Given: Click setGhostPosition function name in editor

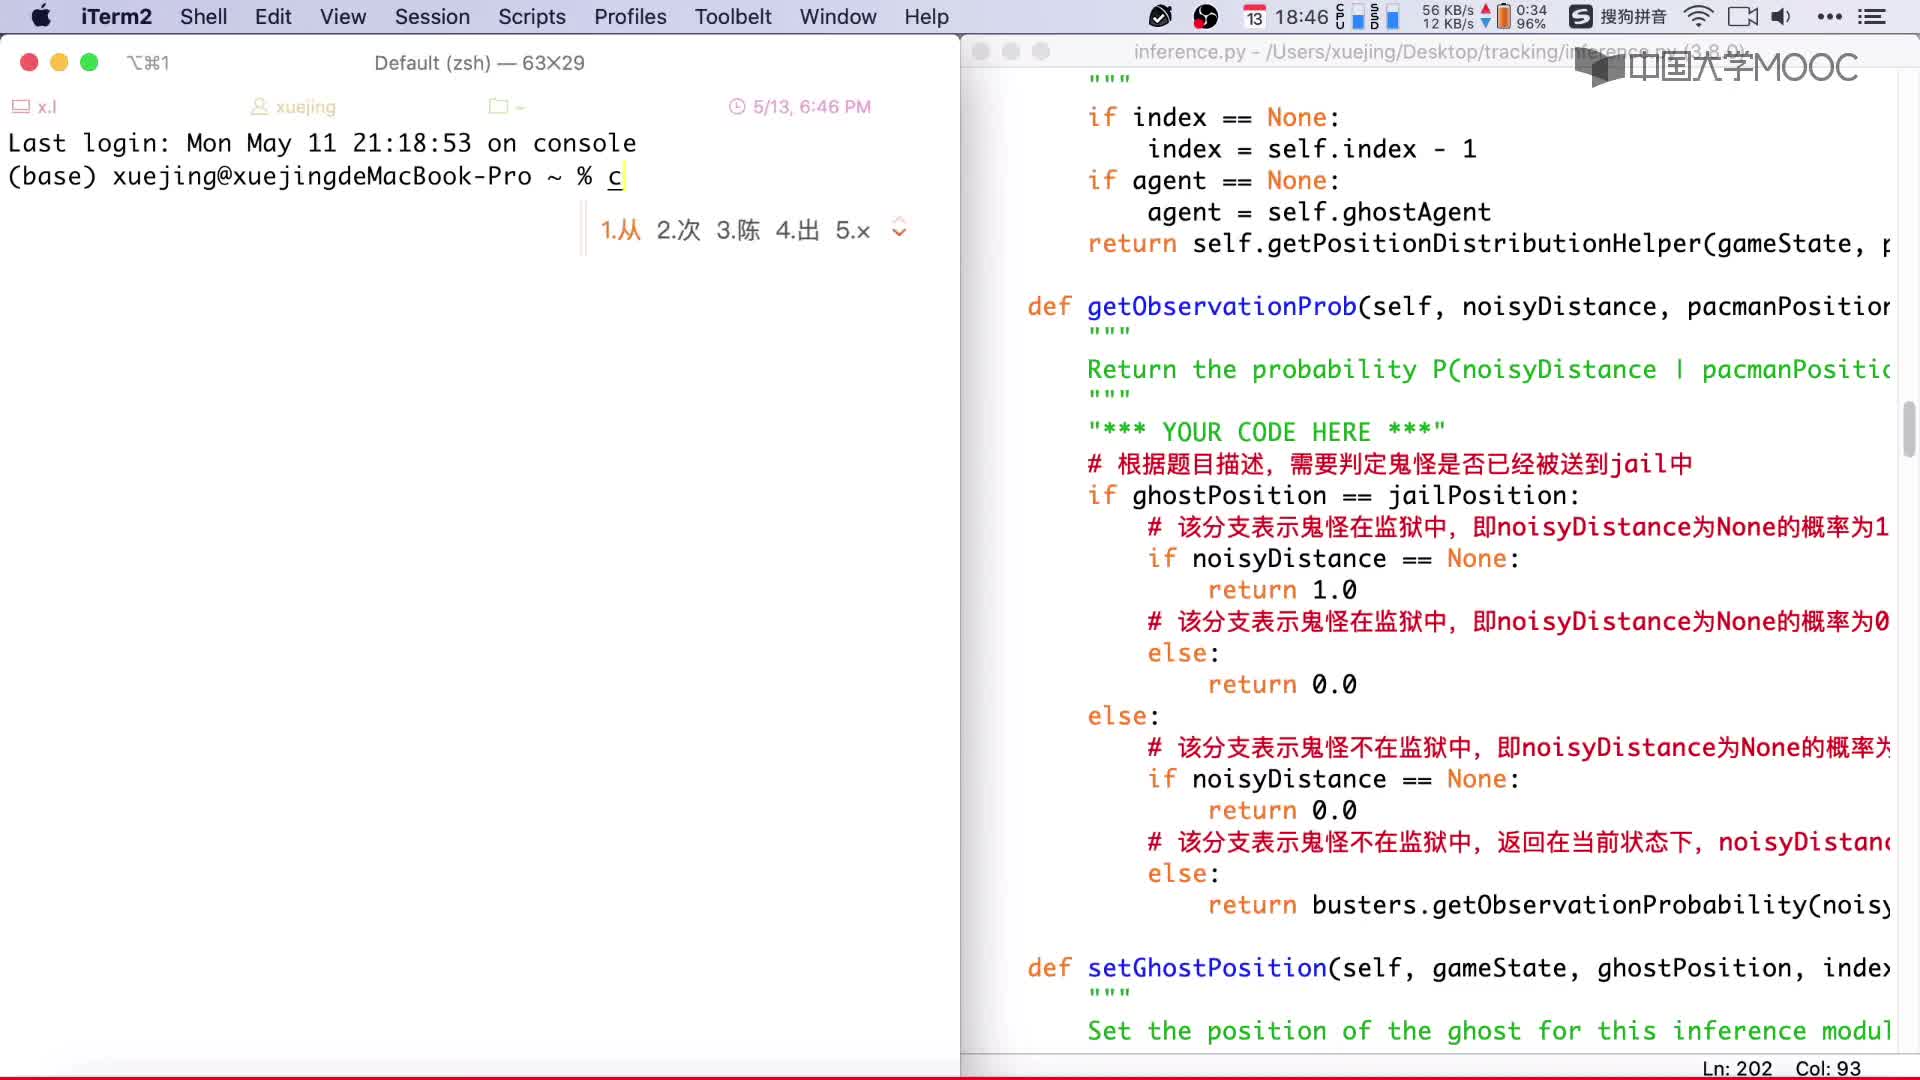Looking at the screenshot, I should click(1206, 968).
